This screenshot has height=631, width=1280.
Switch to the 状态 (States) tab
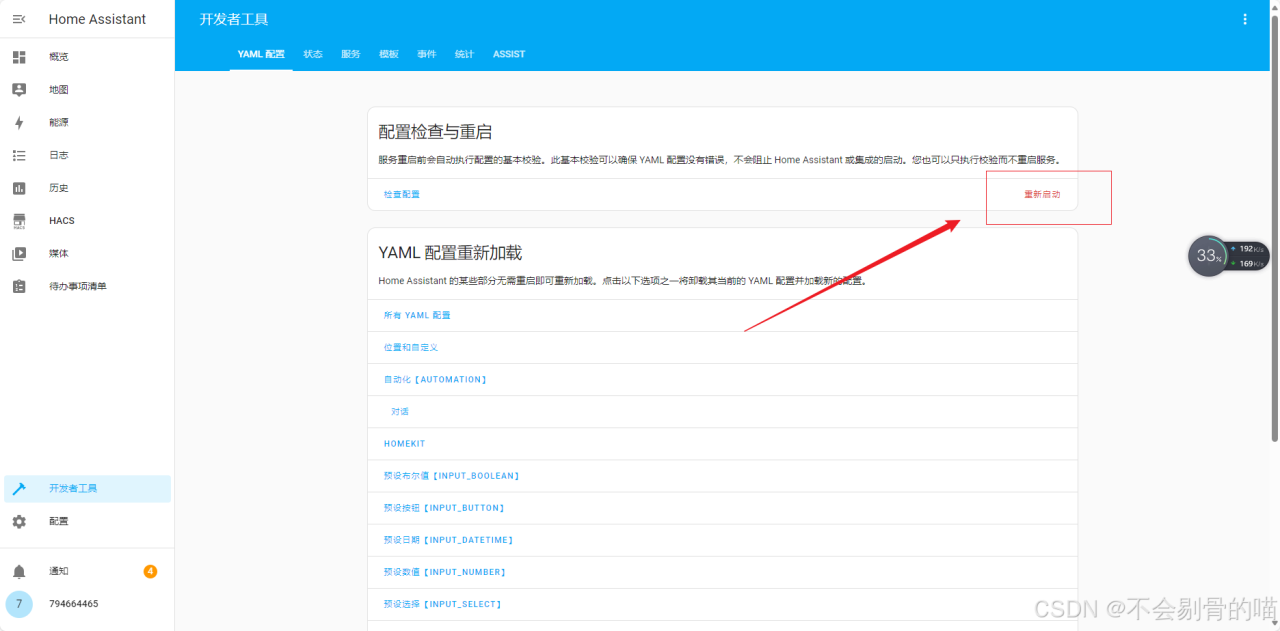[313, 54]
